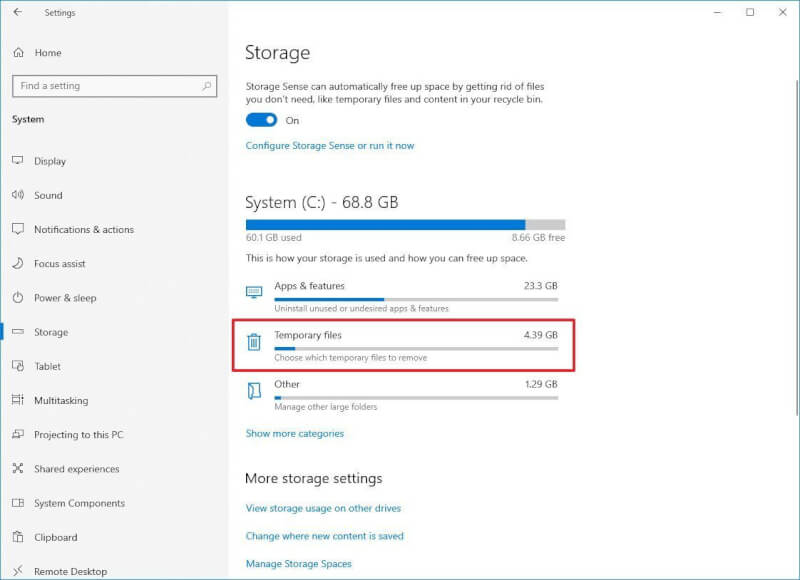Screen dimensions: 800x580
Task: Open Temporary files 4.39 GB entry
Action: [x=404, y=345]
